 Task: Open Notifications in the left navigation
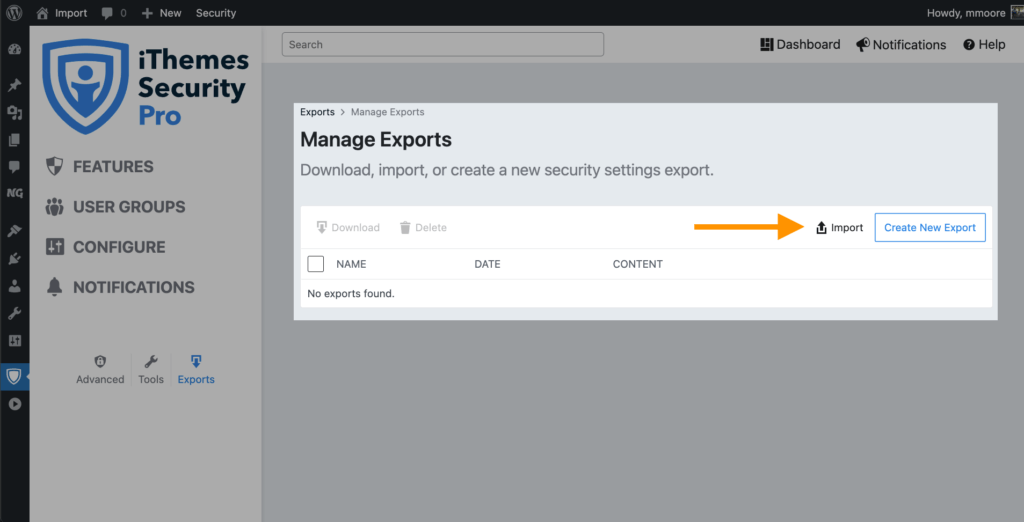pyautogui.click(x=120, y=287)
